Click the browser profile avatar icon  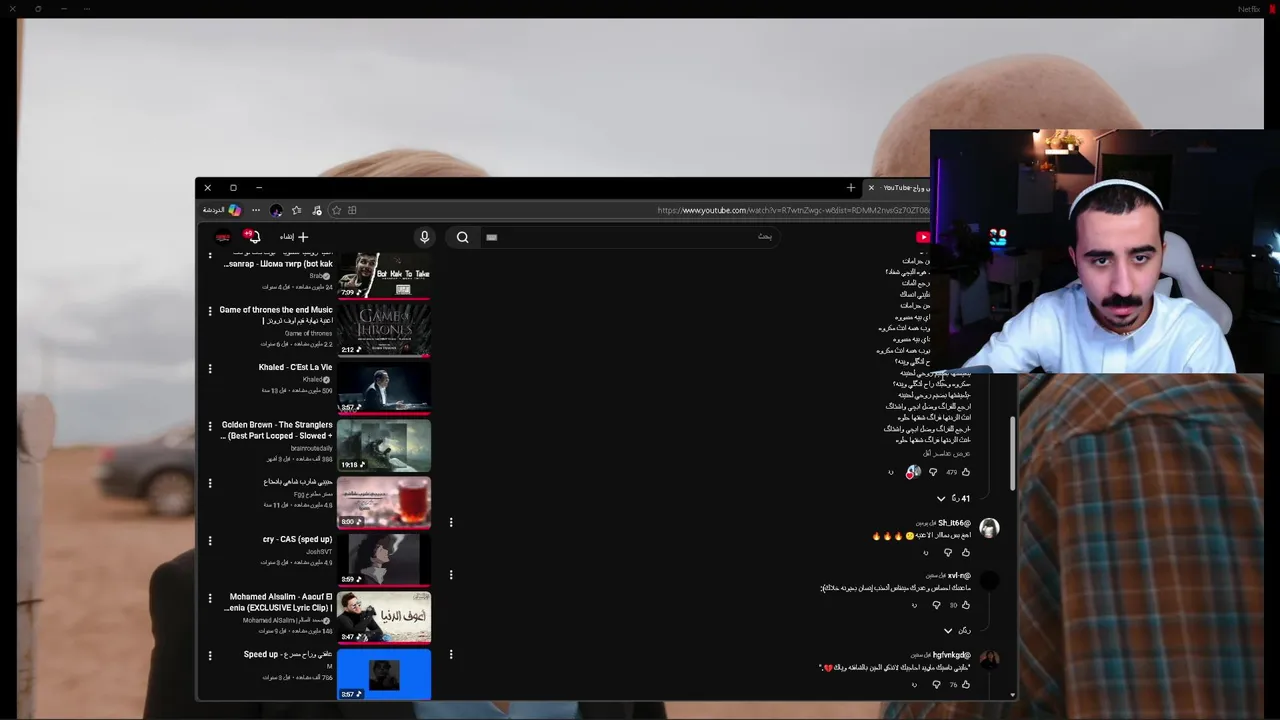[x=276, y=210]
